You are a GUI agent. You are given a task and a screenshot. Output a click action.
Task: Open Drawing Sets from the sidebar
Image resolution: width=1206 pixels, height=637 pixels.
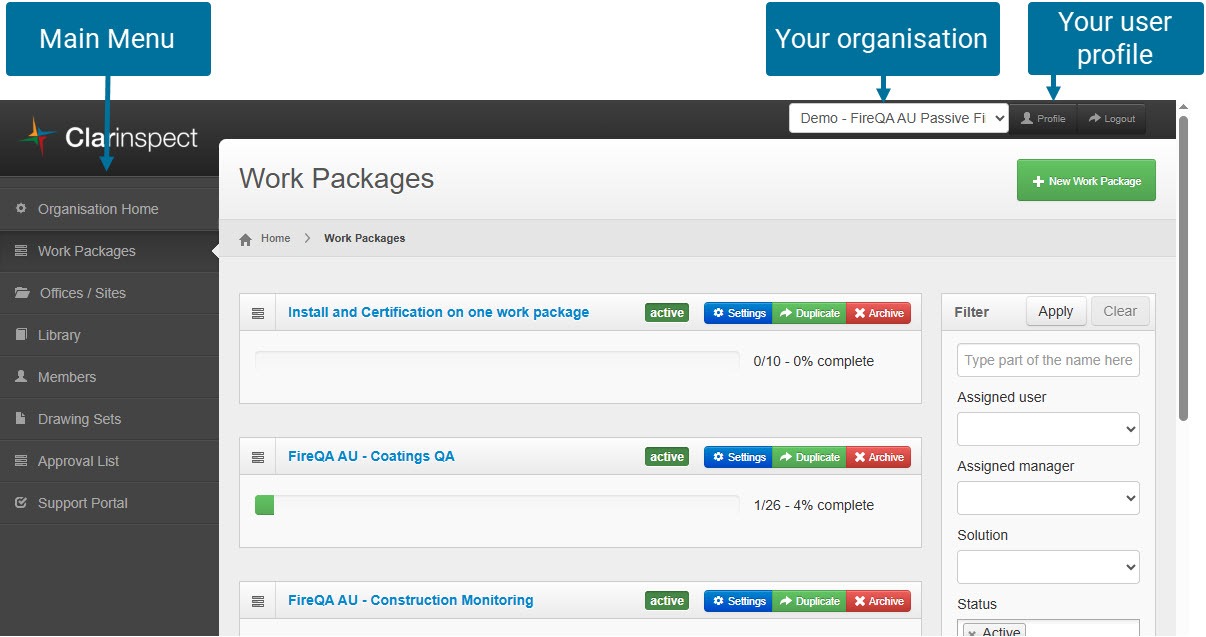[x=79, y=419]
